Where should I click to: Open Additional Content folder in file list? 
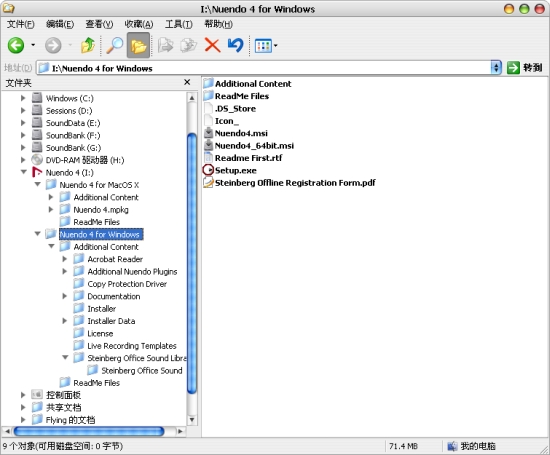253,84
